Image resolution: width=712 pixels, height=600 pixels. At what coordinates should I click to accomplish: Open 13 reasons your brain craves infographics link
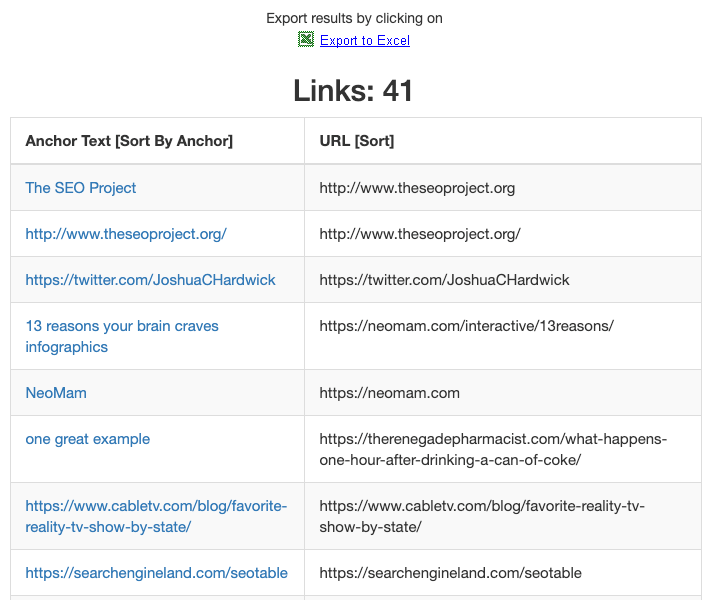[122, 336]
